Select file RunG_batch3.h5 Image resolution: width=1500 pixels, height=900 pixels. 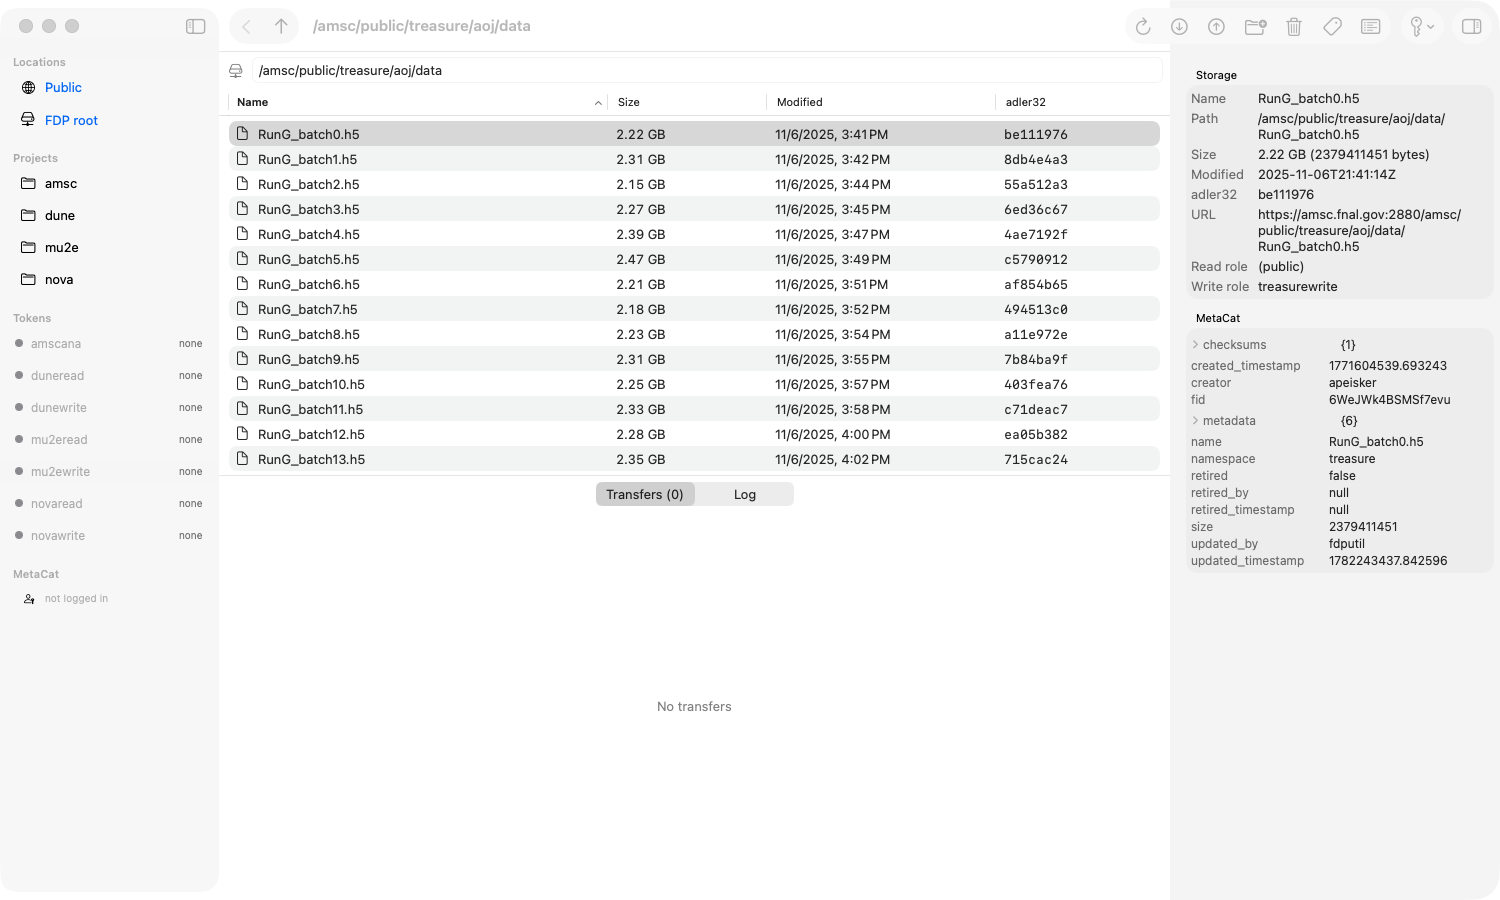694,209
